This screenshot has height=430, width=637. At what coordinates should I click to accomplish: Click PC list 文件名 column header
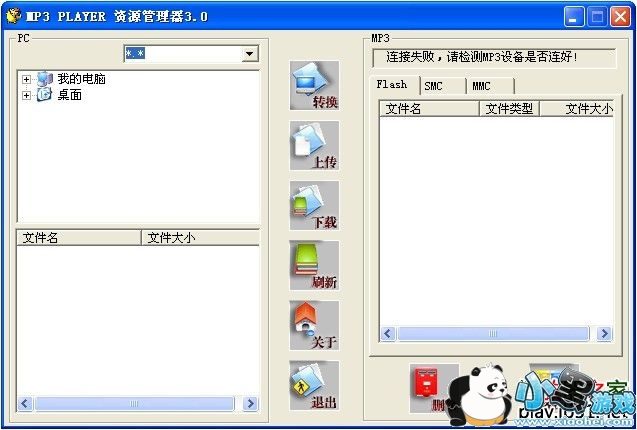pyautogui.click(x=79, y=238)
